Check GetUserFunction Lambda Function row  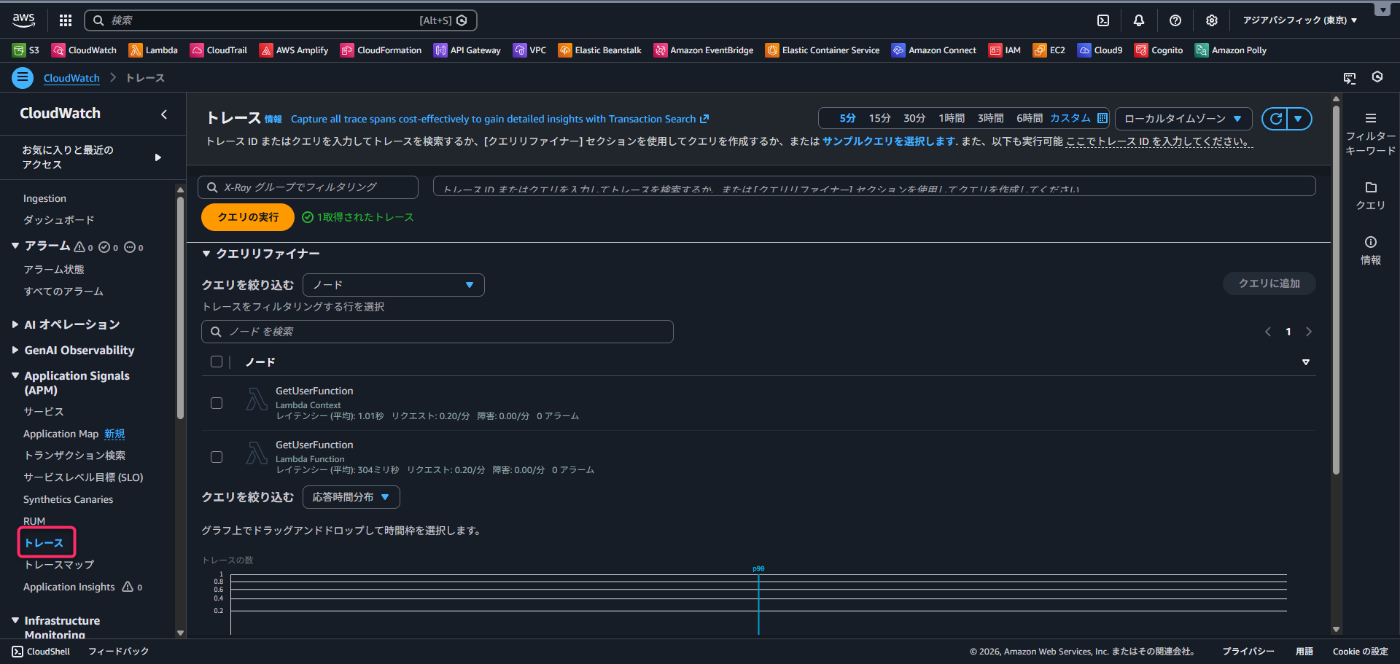tap(216, 457)
